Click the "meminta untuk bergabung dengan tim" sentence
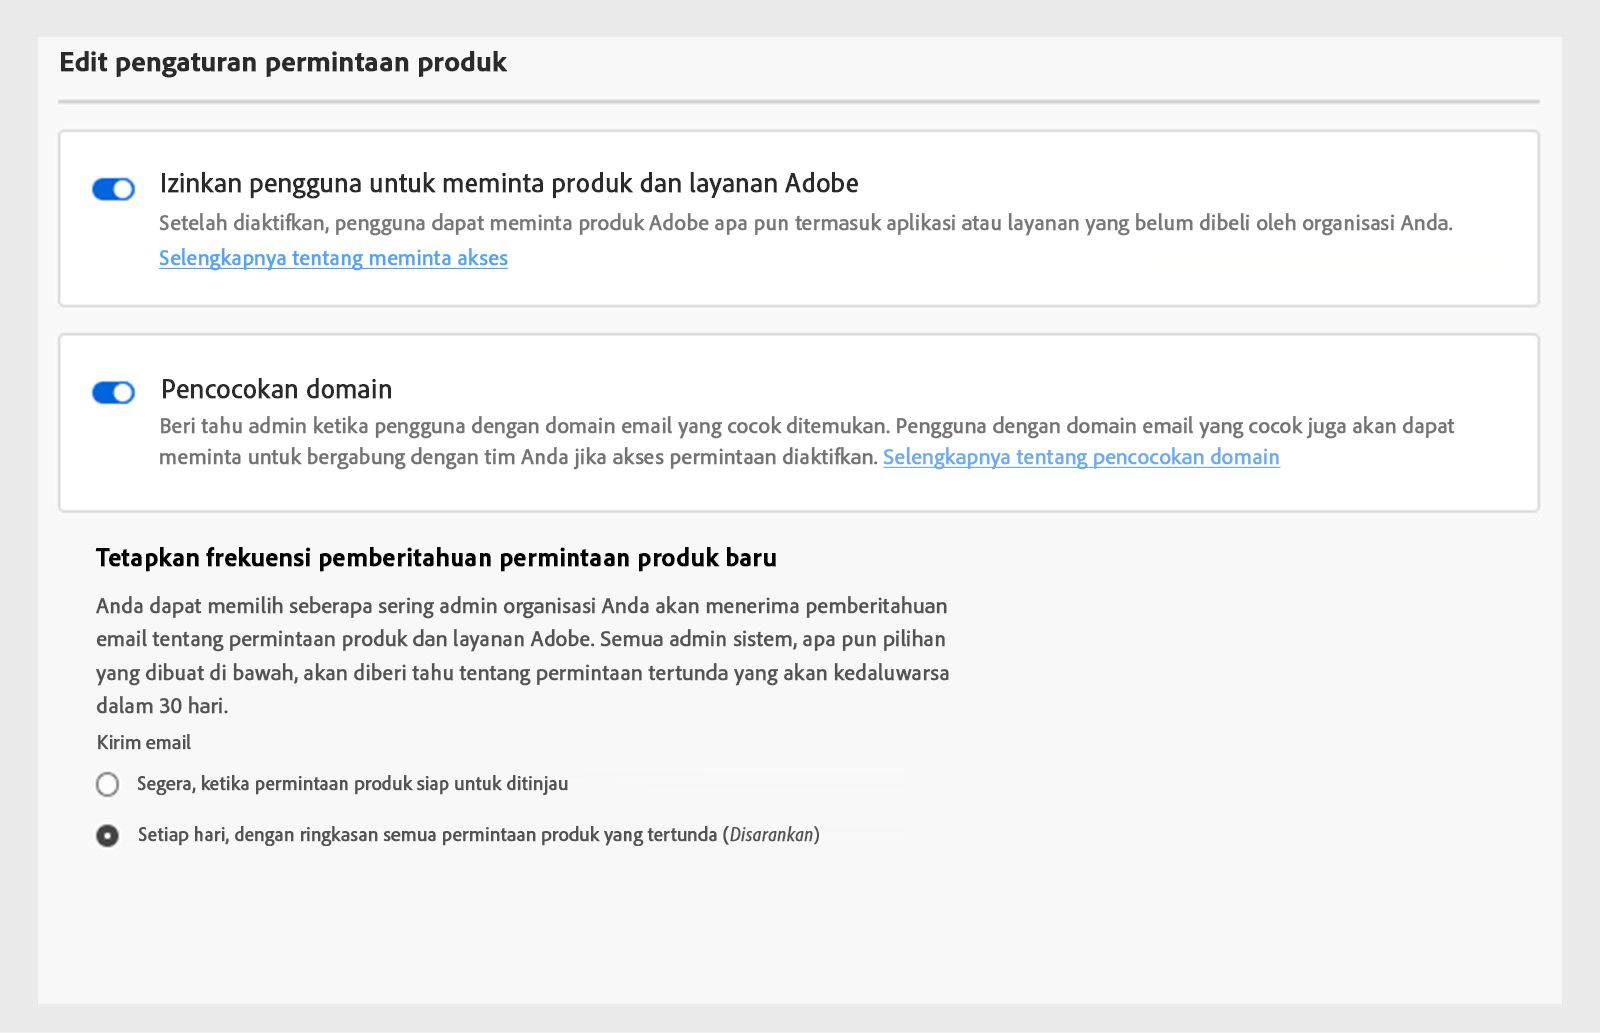The image size is (1600, 1033). 518,457
